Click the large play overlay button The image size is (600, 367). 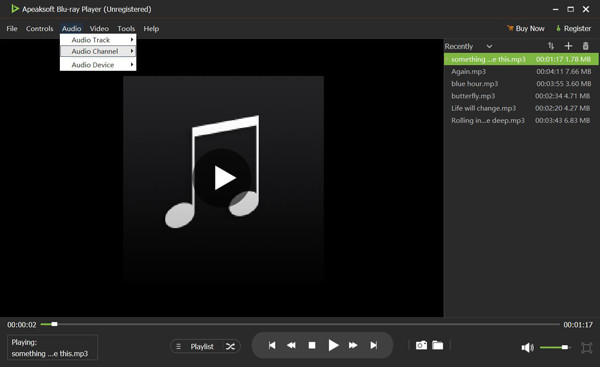click(222, 178)
